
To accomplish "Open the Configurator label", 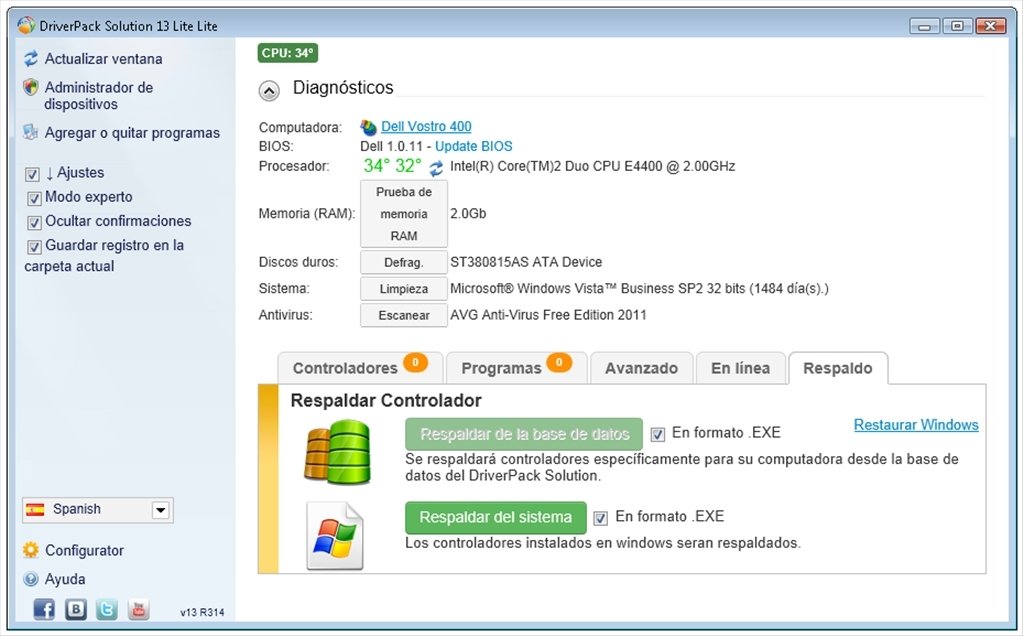I will [84, 551].
